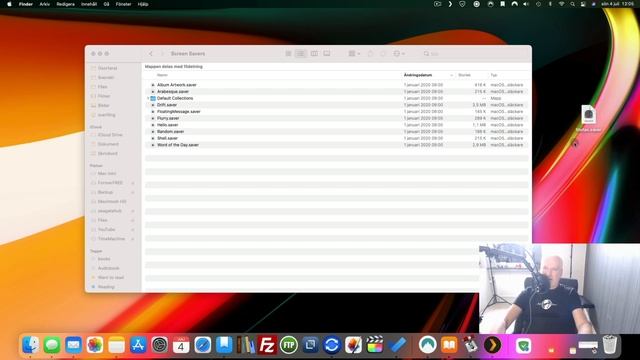The image size is (640, 360).
Task: Click the Spotlight search icon in menu bar
Action: pyautogui.click(x=573, y=4)
